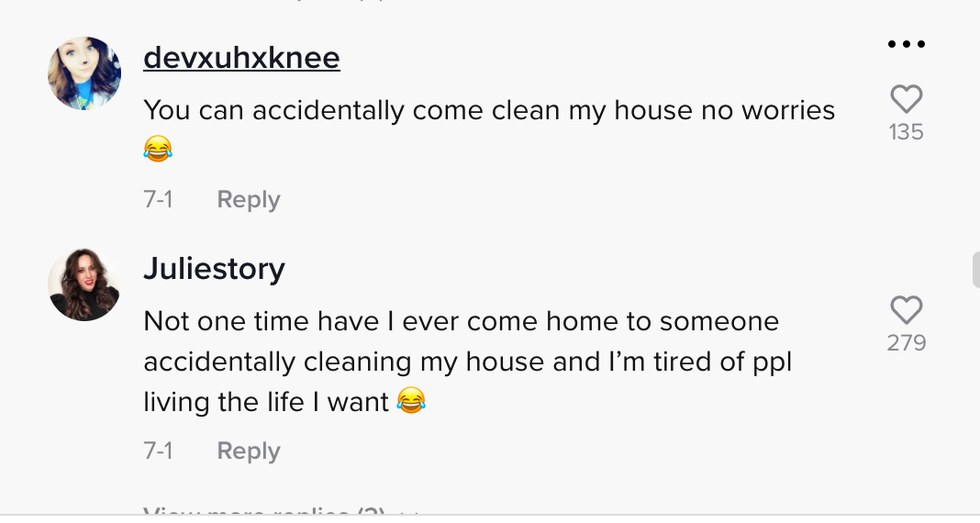The image size is (980, 523).
Task: Click the laughing emoji after 'life I want'
Action: coord(411,402)
